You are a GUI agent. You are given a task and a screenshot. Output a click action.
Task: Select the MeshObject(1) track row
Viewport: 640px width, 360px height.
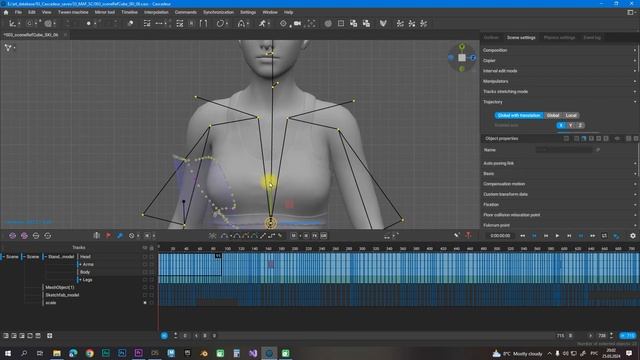pos(60,287)
